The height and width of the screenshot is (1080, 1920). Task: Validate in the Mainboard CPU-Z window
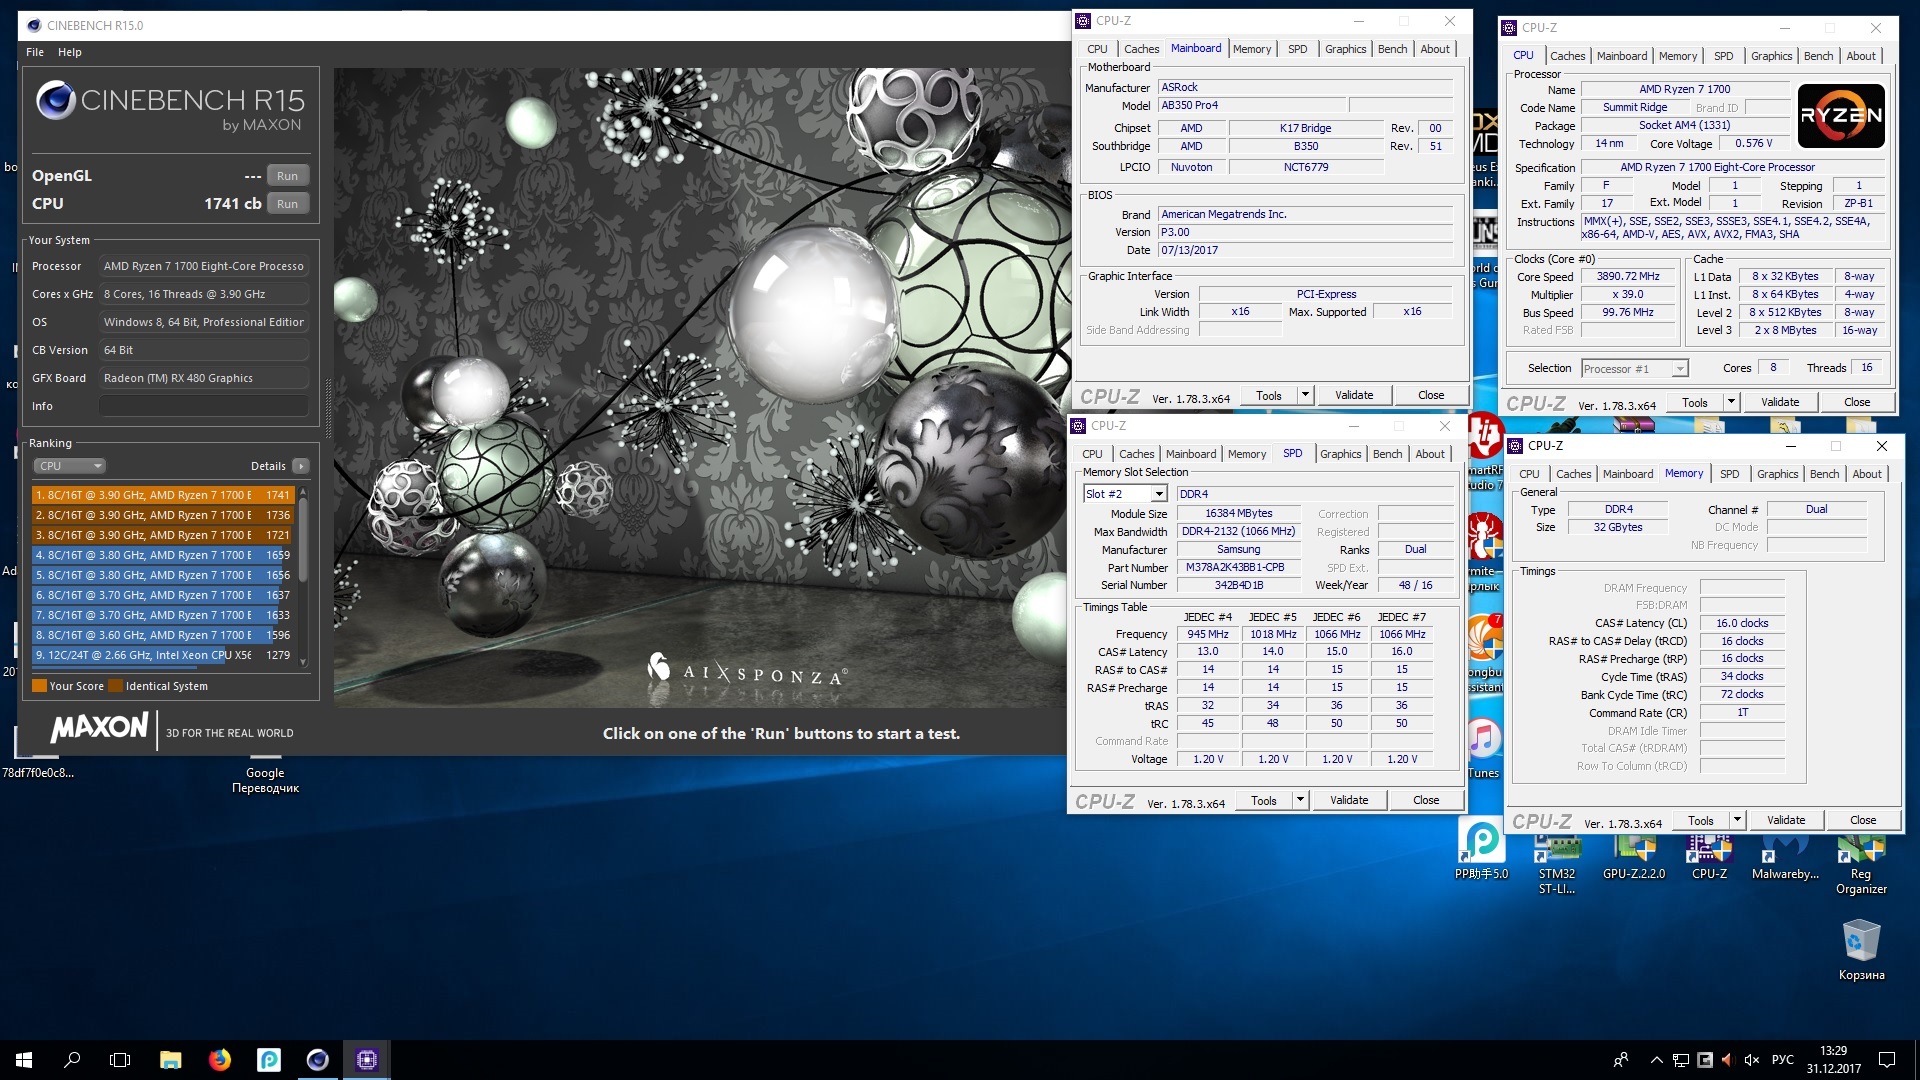[1354, 395]
